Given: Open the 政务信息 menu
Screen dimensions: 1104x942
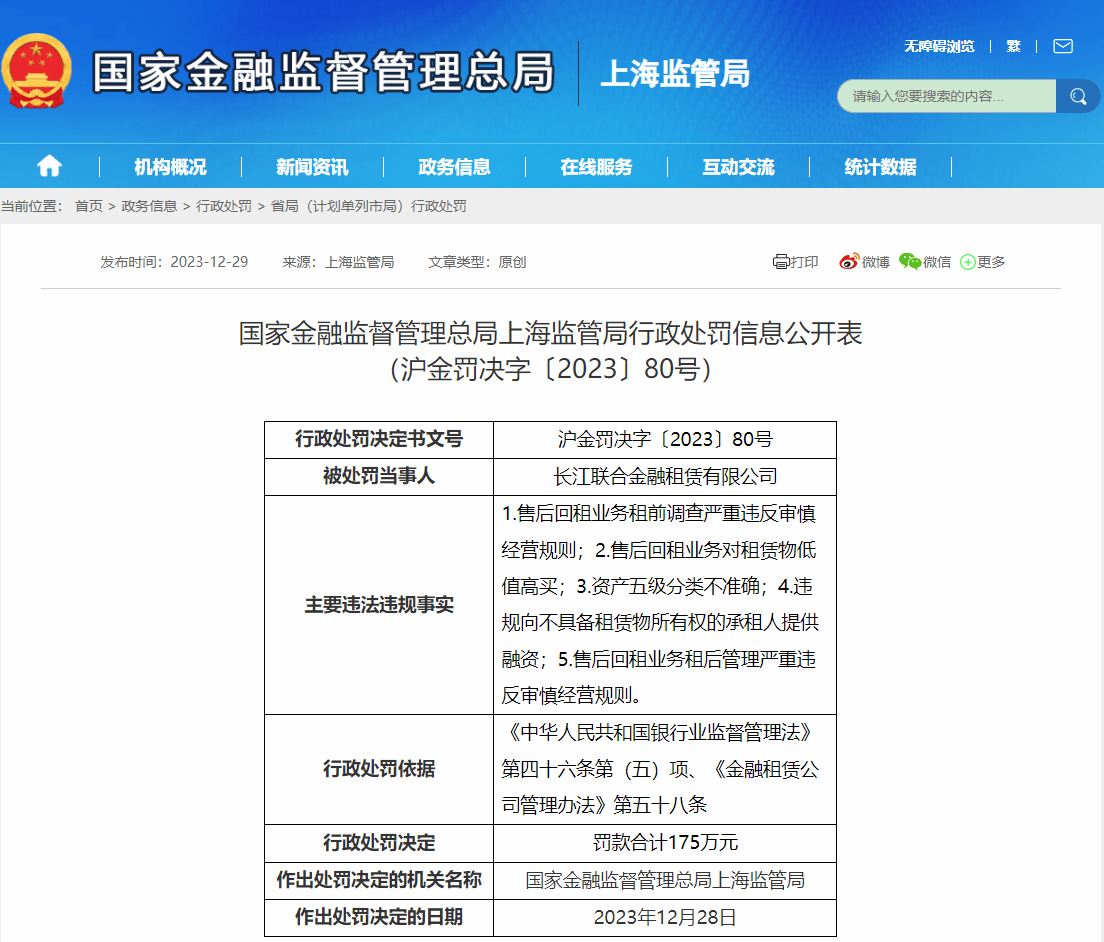Looking at the screenshot, I should [x=454, y=167].
